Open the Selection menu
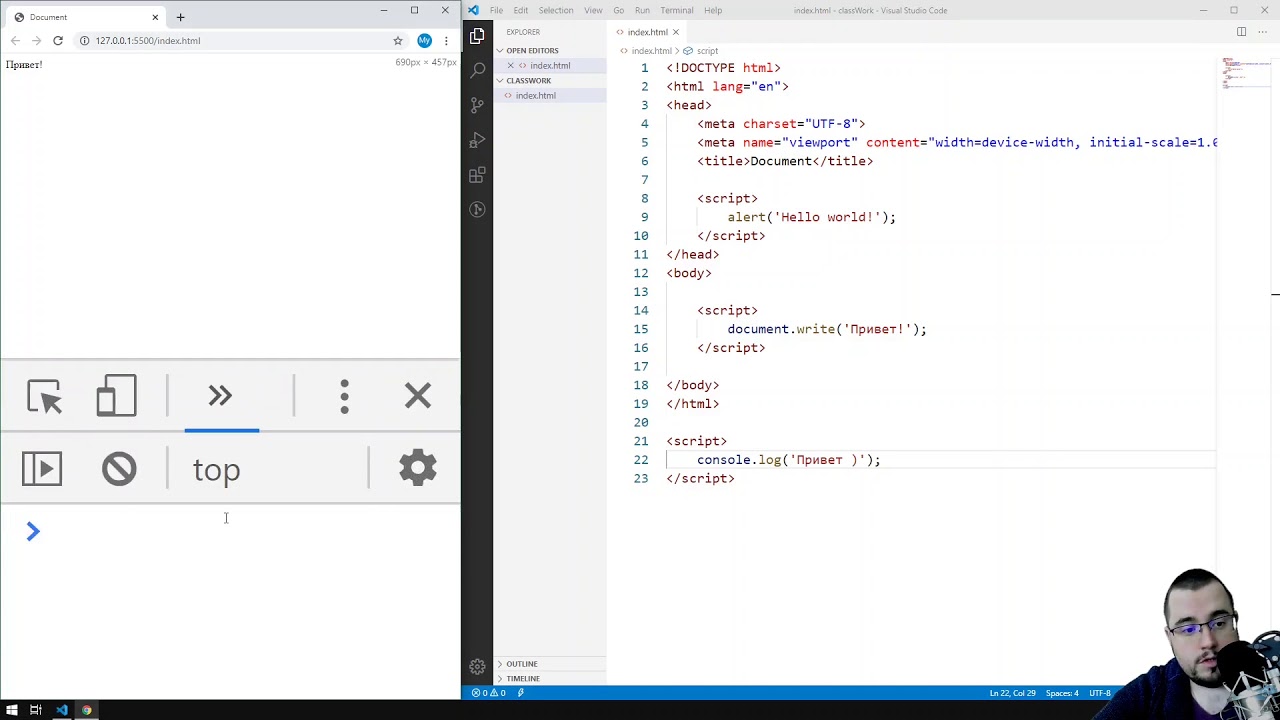The height and width of the screenshot is (720, 1280). tap(556, 10)
